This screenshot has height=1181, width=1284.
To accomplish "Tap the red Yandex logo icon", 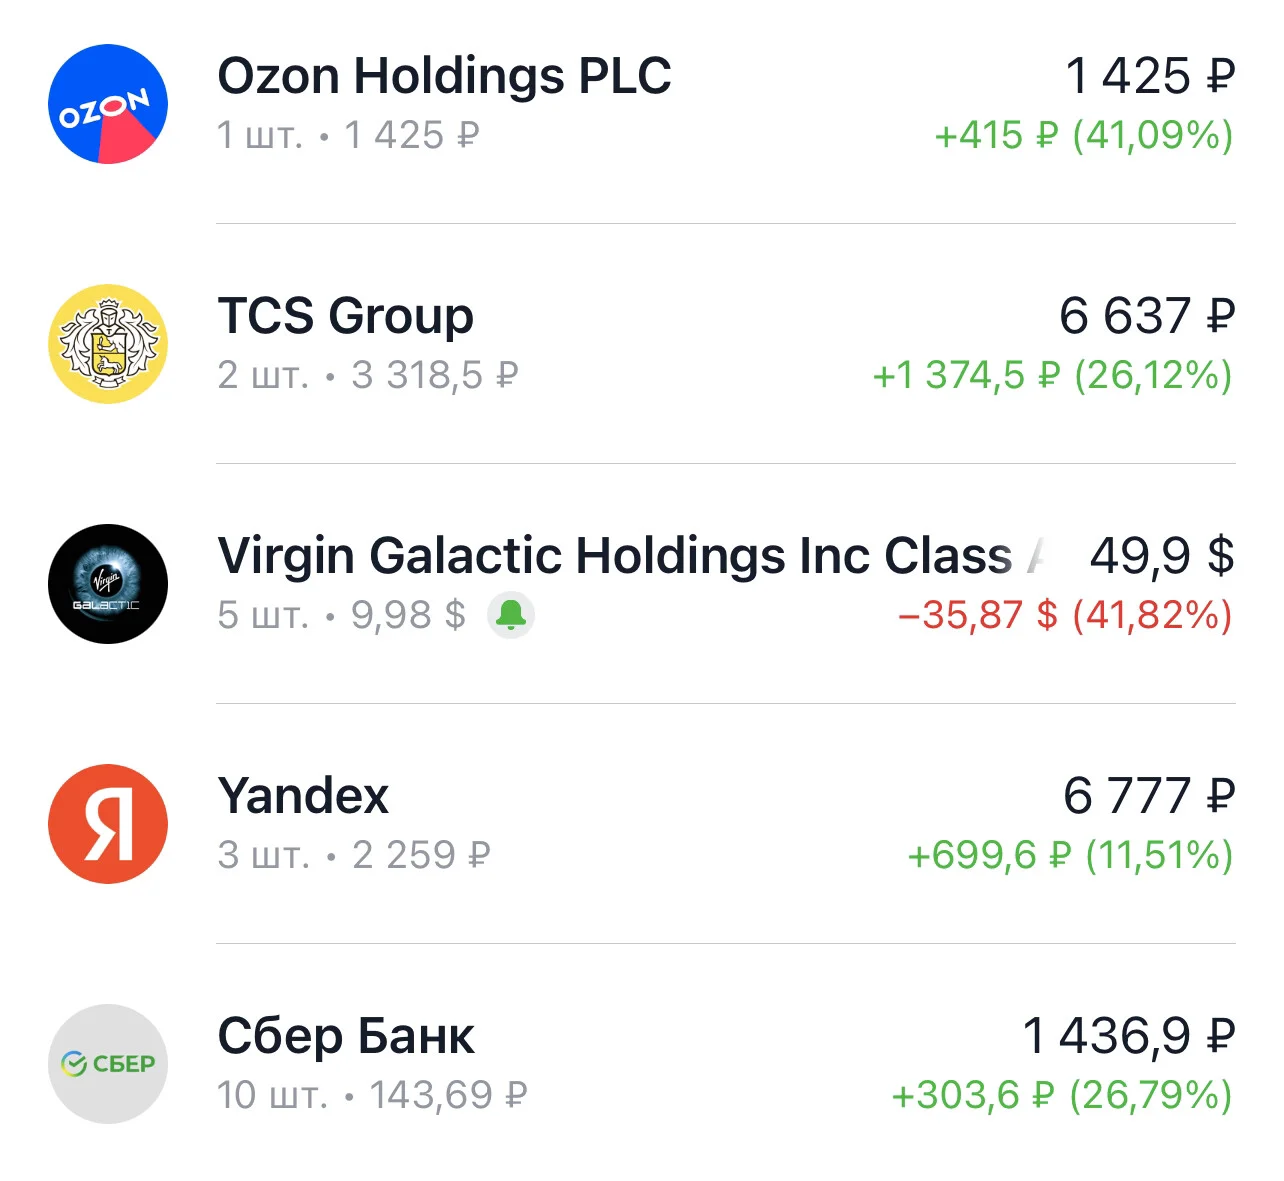I will [x=108, y=824].
